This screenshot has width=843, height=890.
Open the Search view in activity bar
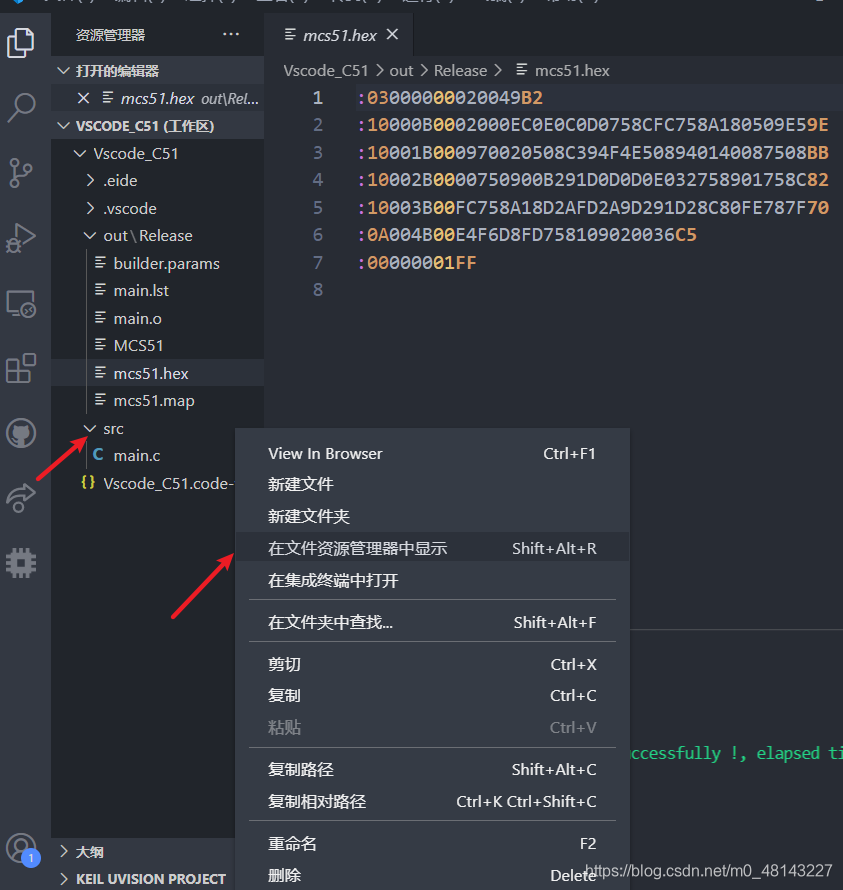click(x=21, y=108)
